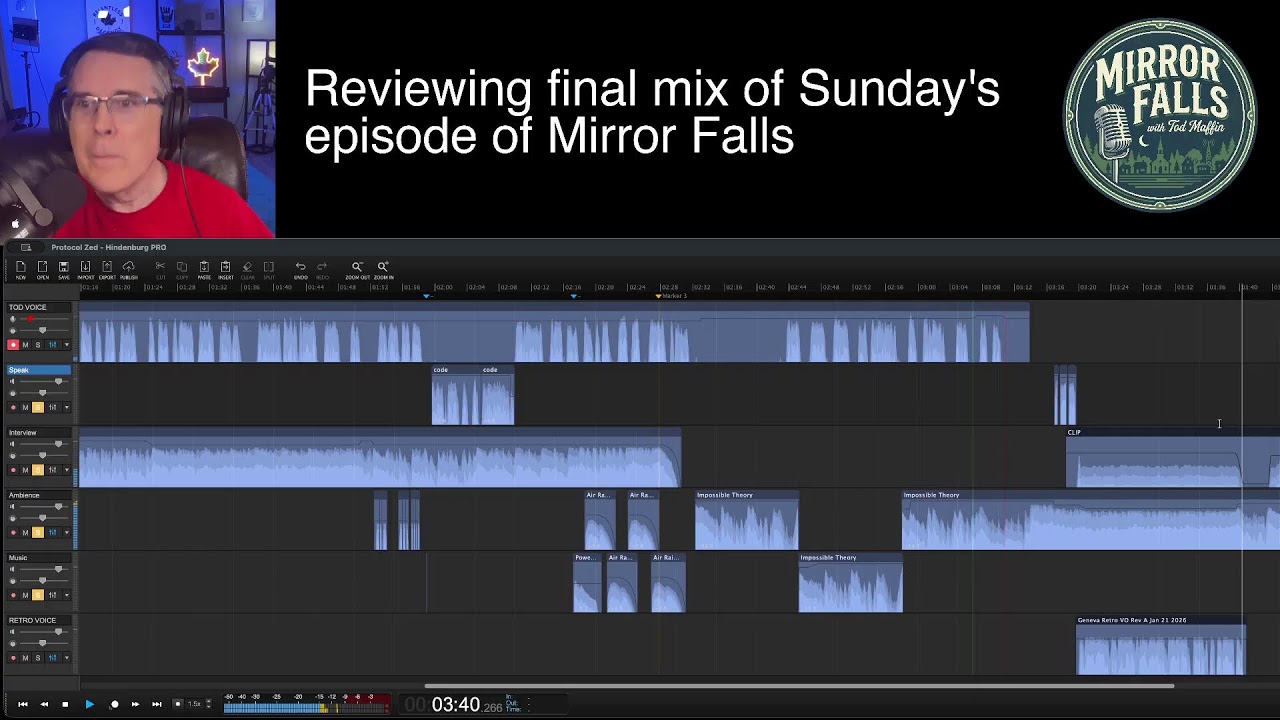1280x720 pixels.
Task: Click the Redo arrow icon
Action: (x=322, y=267)
